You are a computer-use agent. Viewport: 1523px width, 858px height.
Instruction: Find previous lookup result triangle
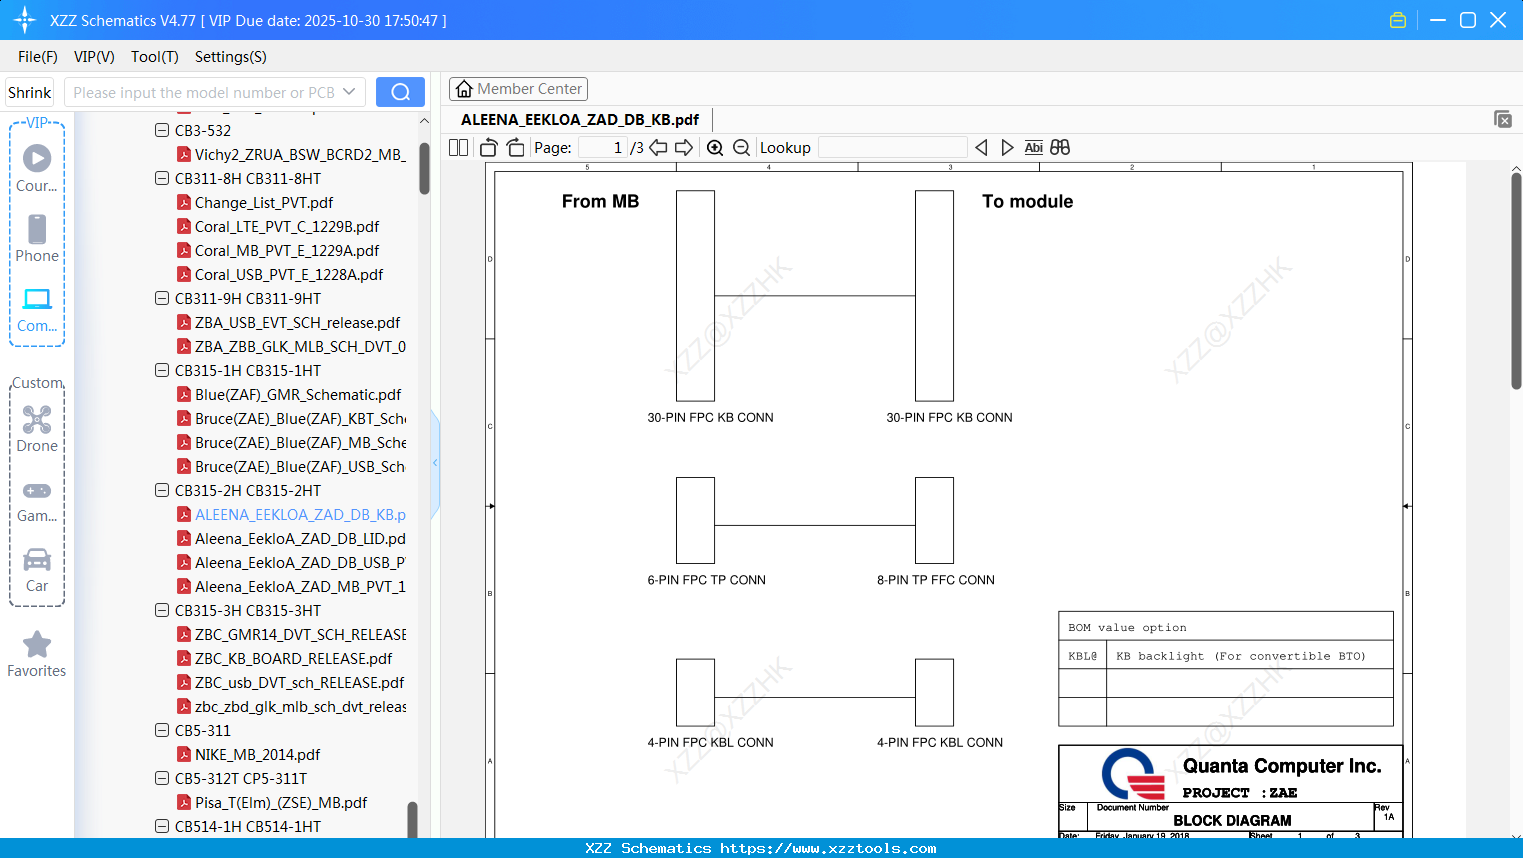pyautogui.click(x=981, y=147)
